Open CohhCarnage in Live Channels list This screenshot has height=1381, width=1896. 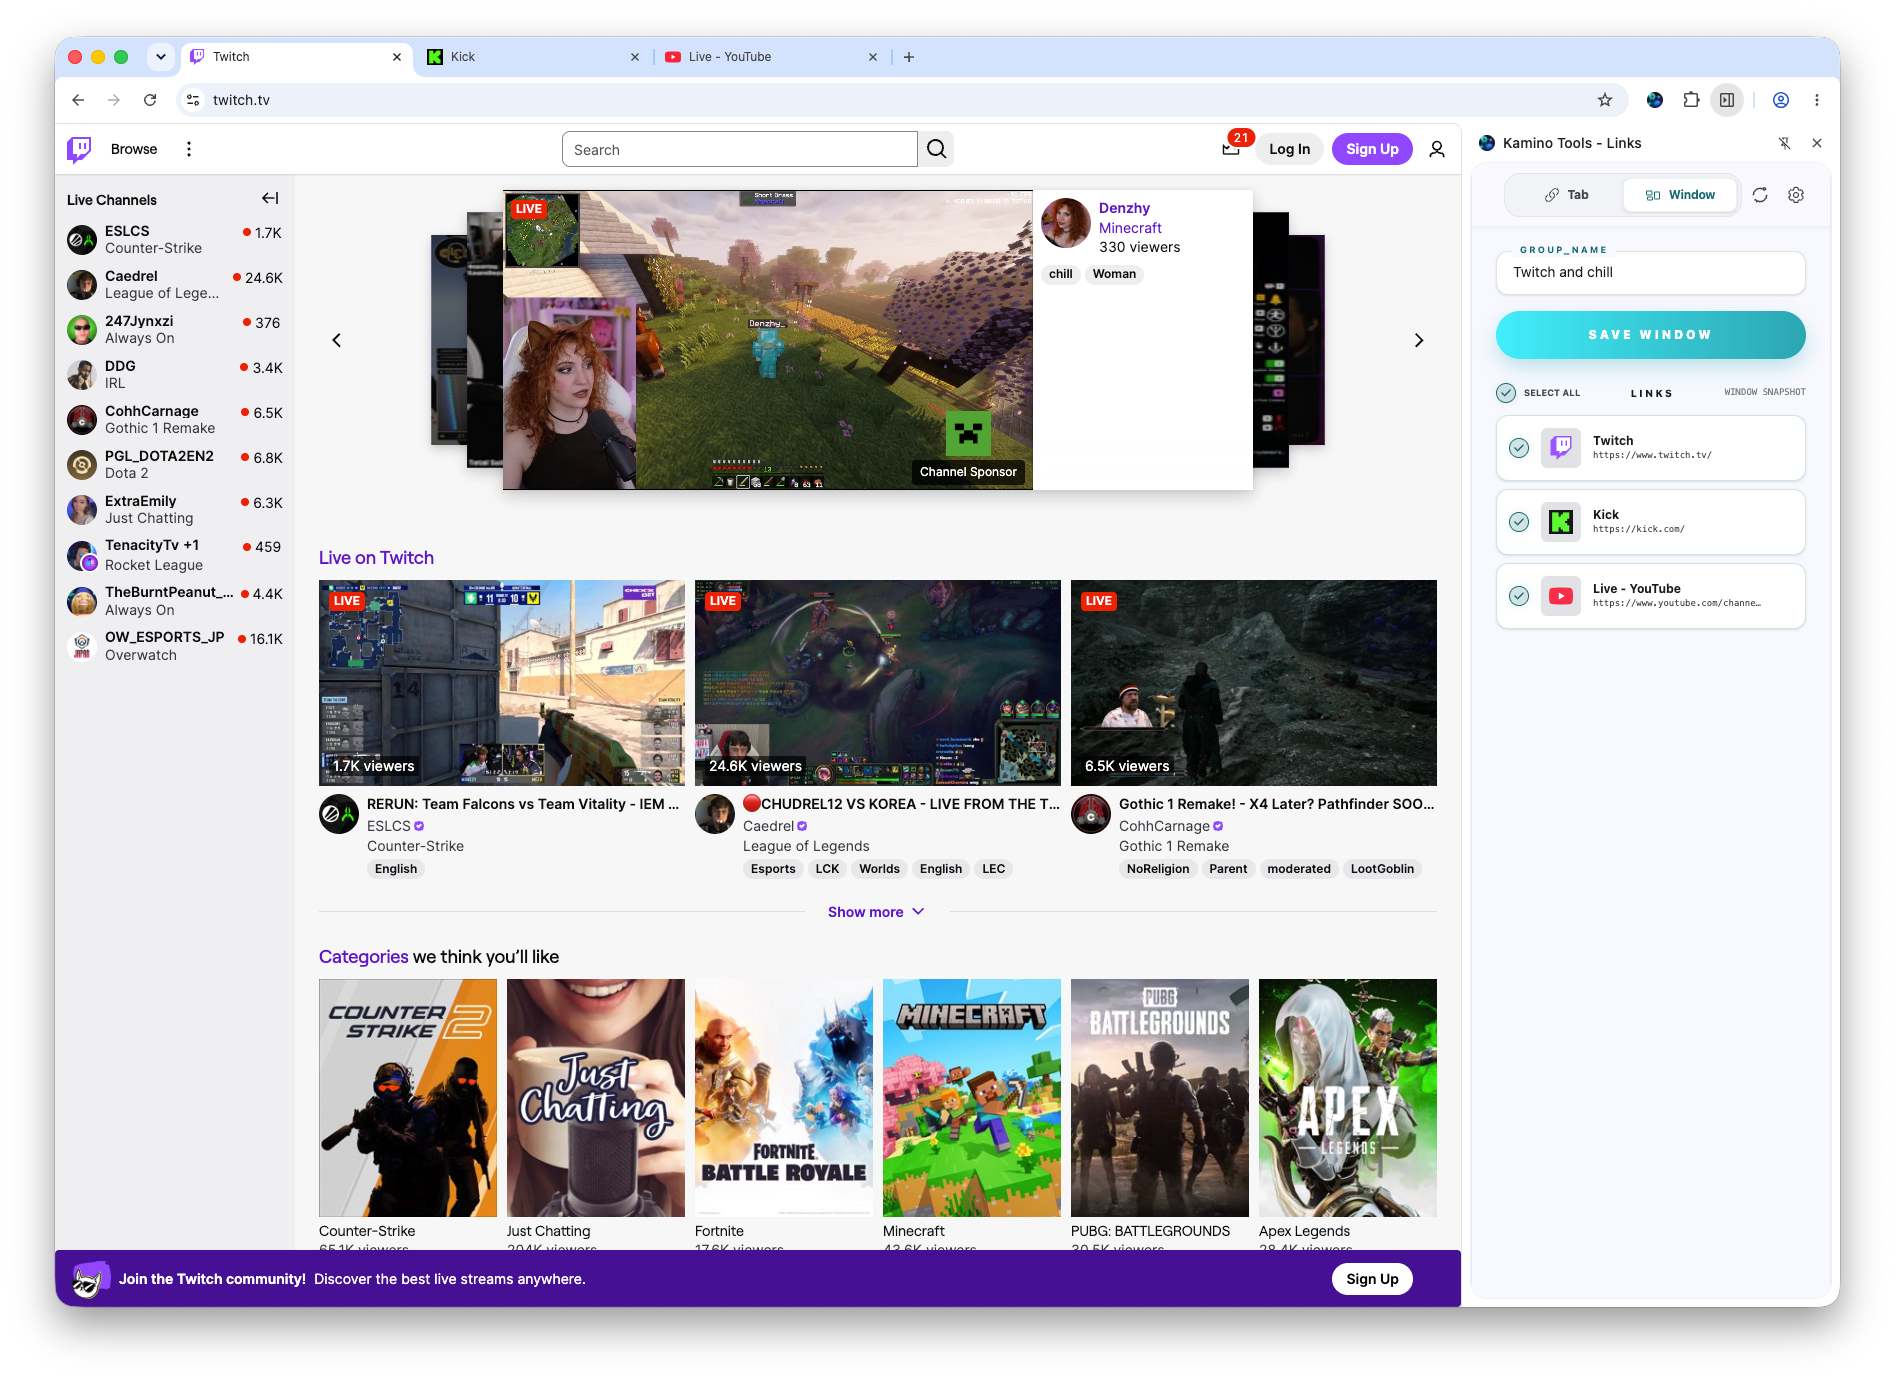(175, 419)
